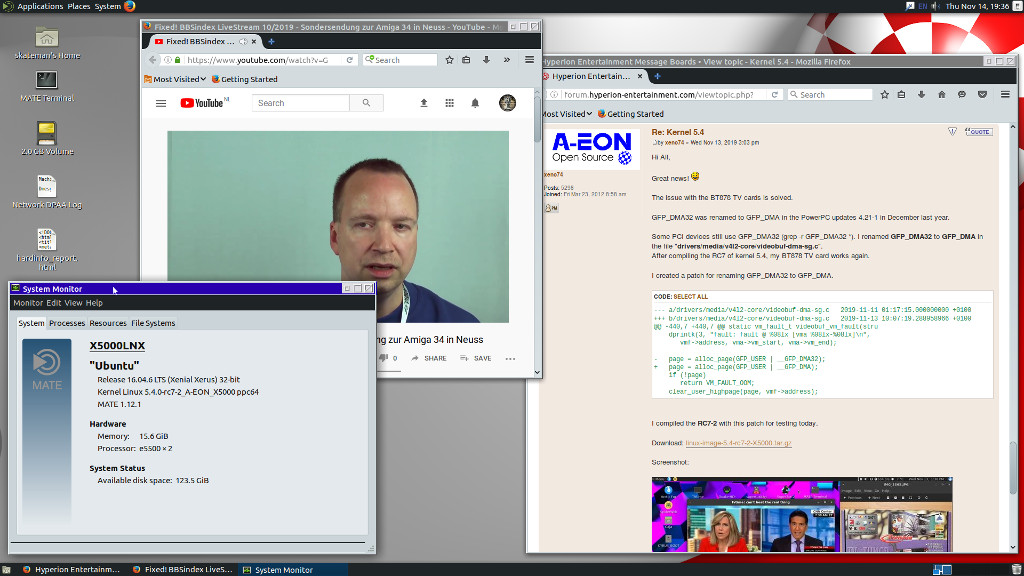Open Edit menu in System Monitor
Image resolution: width=1024 pixels, height=576 pixels.
point(54,303)
